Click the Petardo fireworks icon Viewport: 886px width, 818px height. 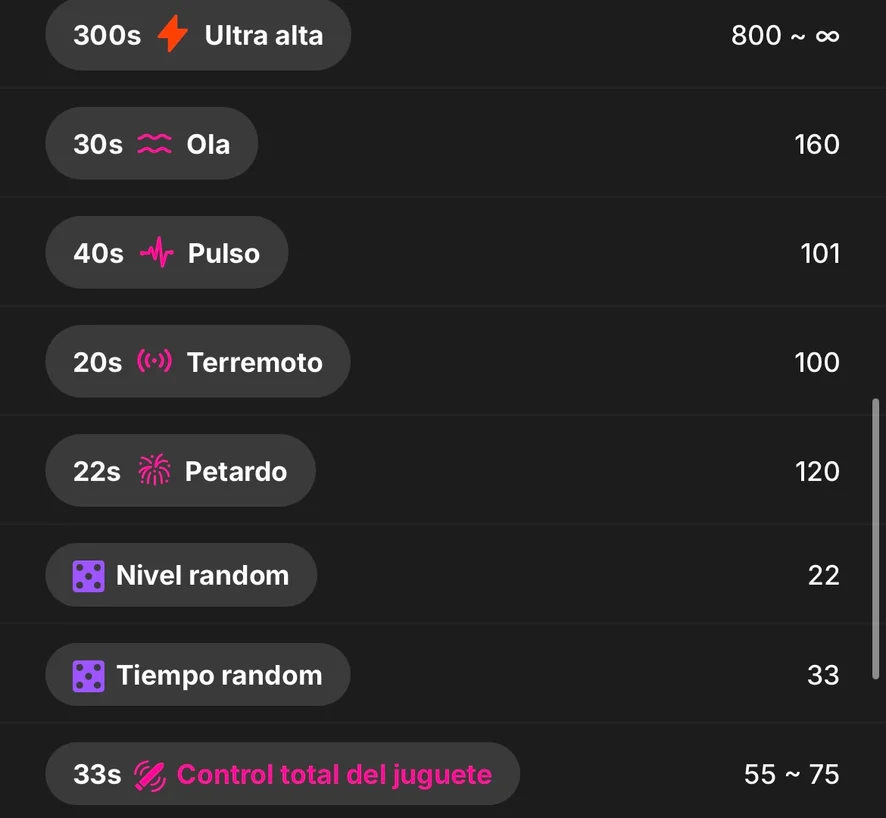point(154,471)
